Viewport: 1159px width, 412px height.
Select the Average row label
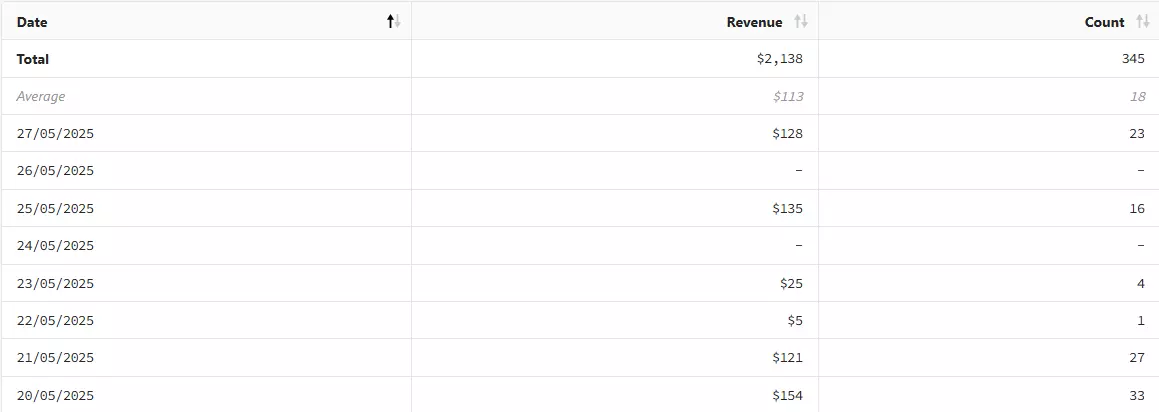[41, 96]
